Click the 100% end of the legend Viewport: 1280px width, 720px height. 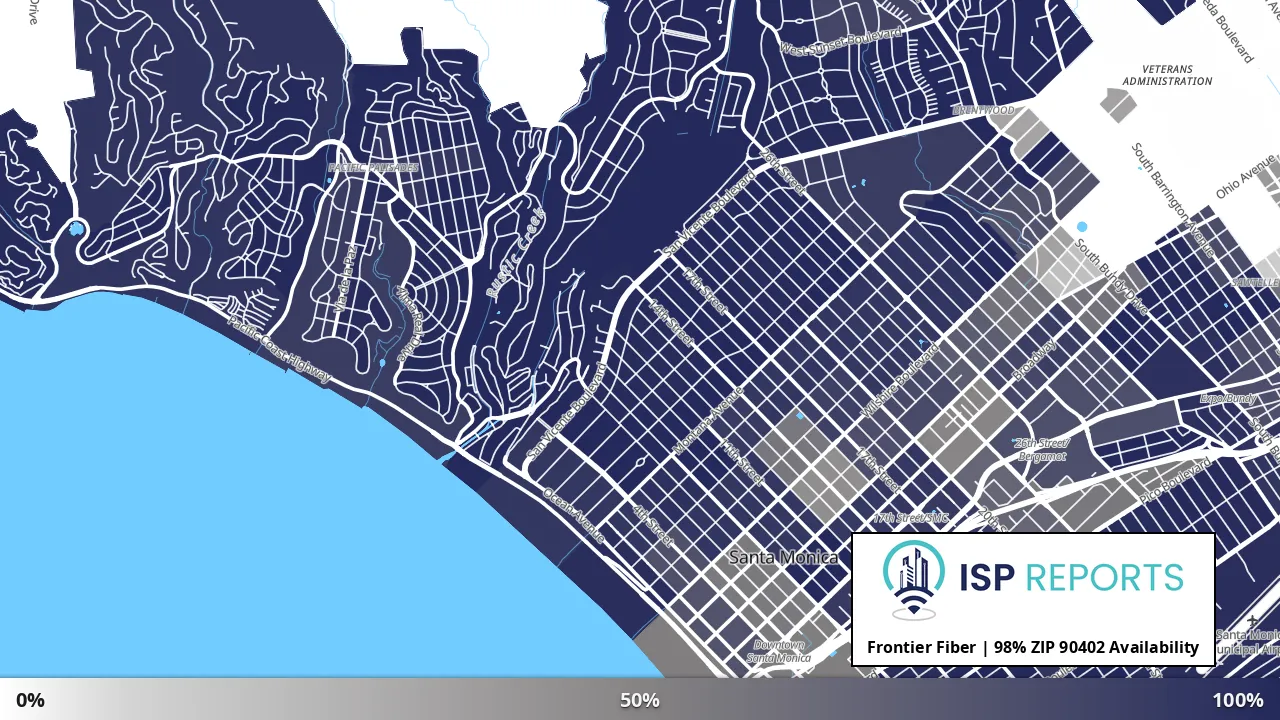1238,700
